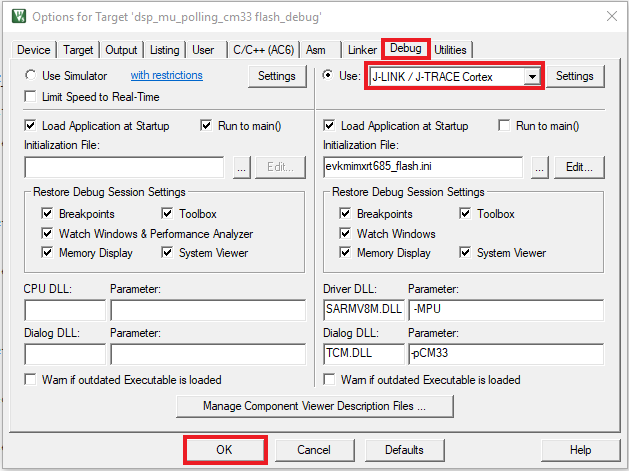629x471 pixels.
Task: Switch to the Utilities tab
Action: click(450, 50)
